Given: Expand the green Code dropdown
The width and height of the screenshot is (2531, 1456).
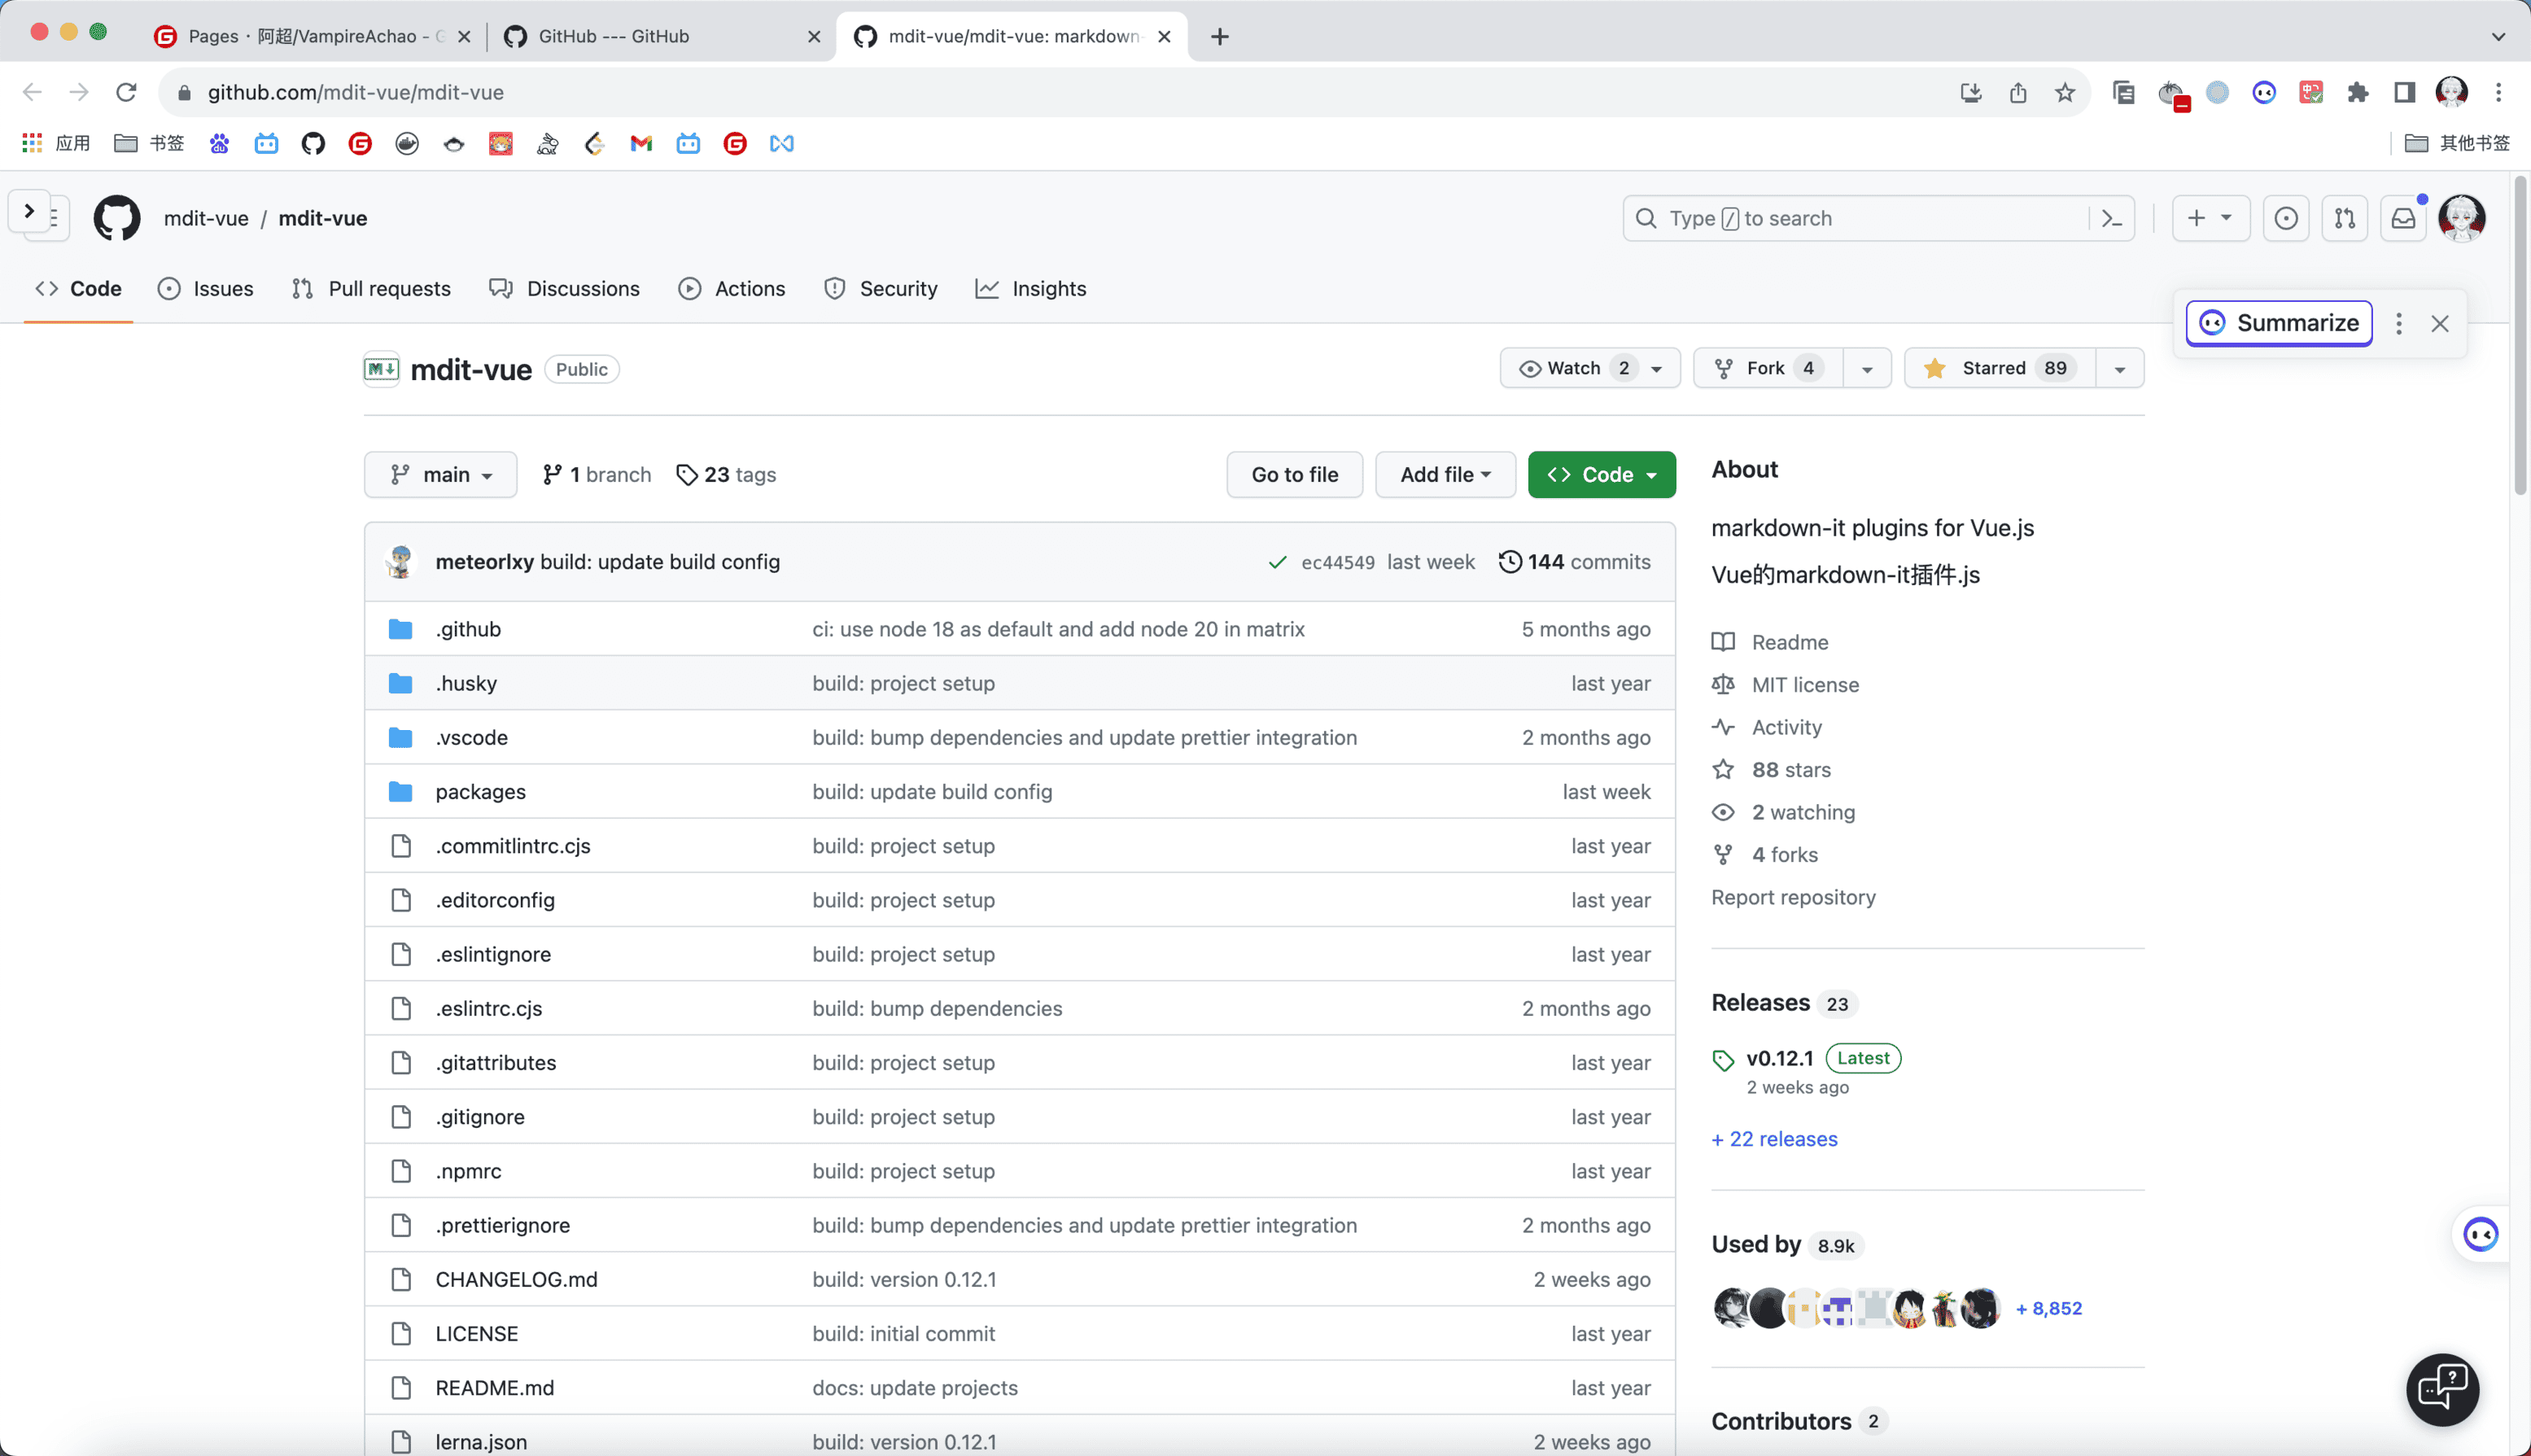Looking at the screenshot, I should tap(1601, 475).
